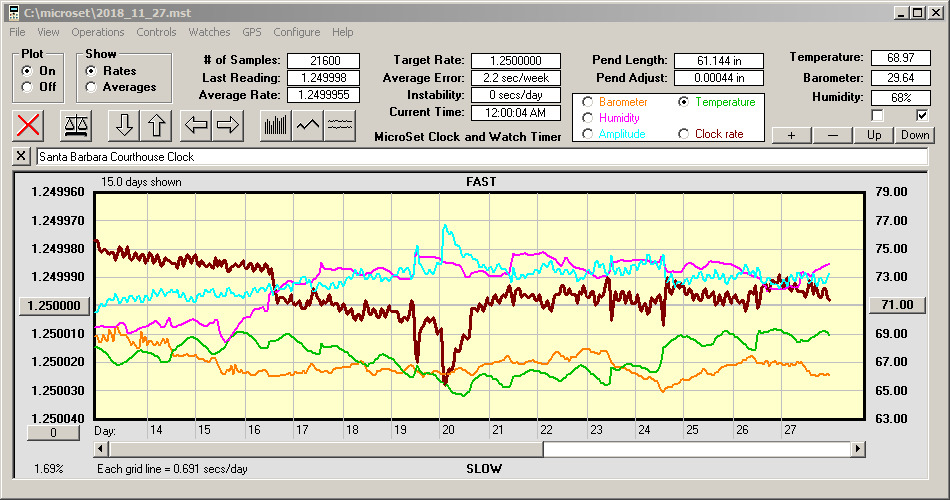Viewport: 950px width, 500px height.
Task: Click the plus button
Action: (791, 135)
